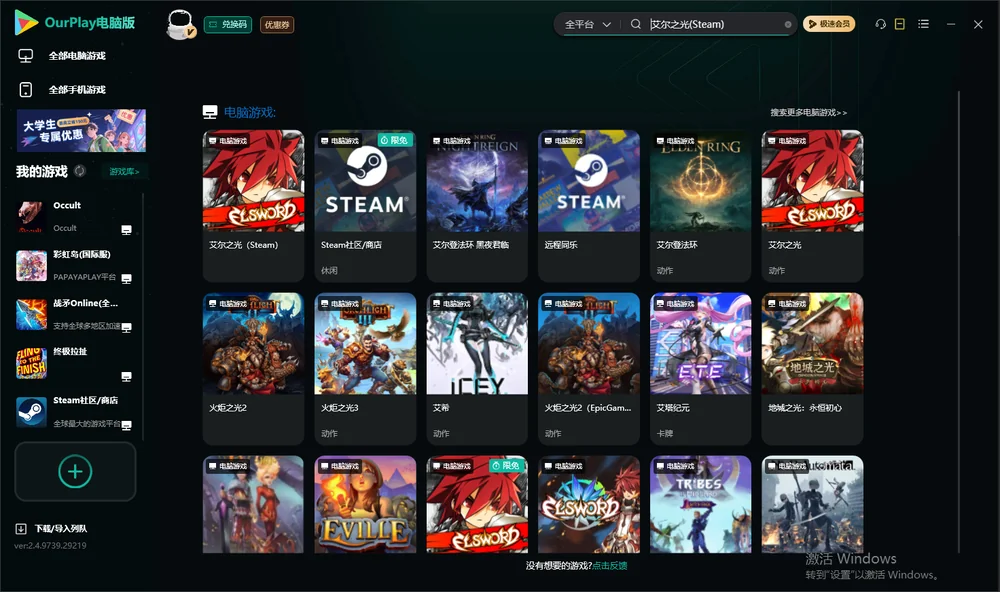
Task: Click the 极速会员 membership button
Action: point(829,24)
